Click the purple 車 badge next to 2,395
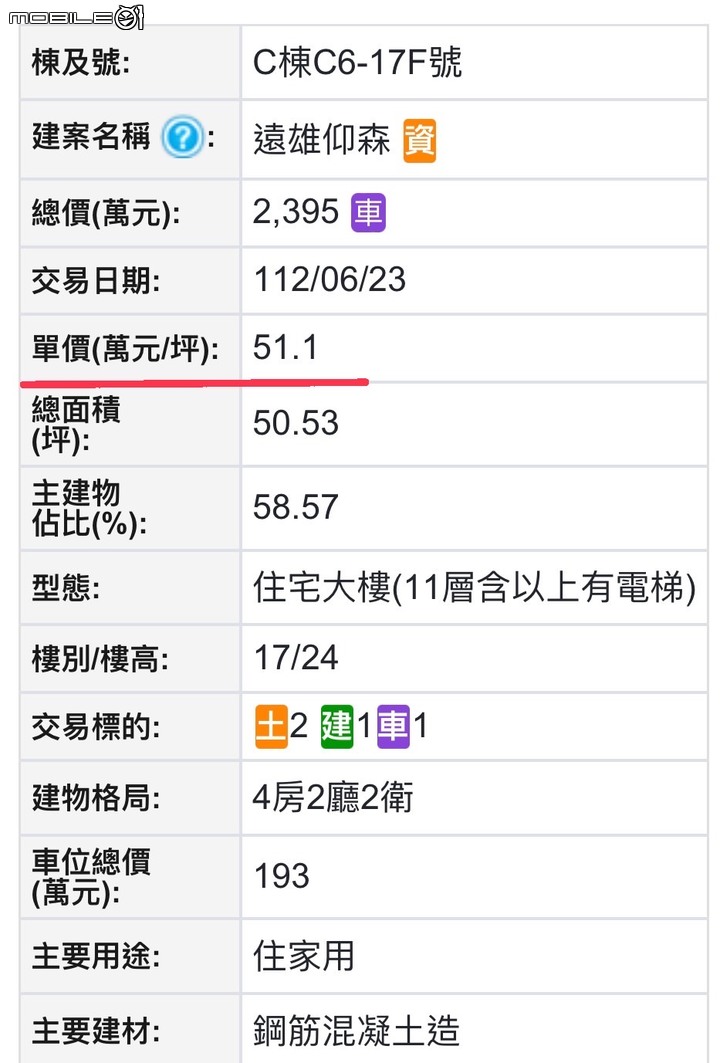The image size is (720, 1063). (368, 212)
